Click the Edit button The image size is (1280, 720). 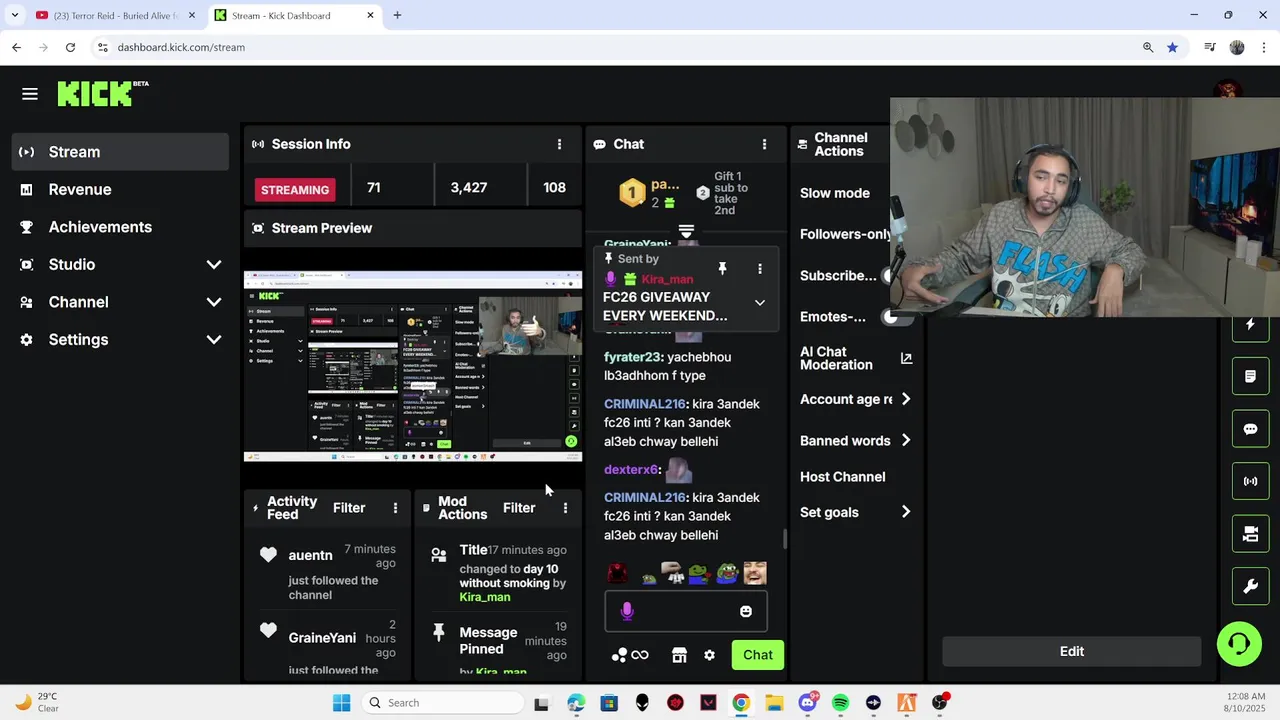[x=1071, y=651]
